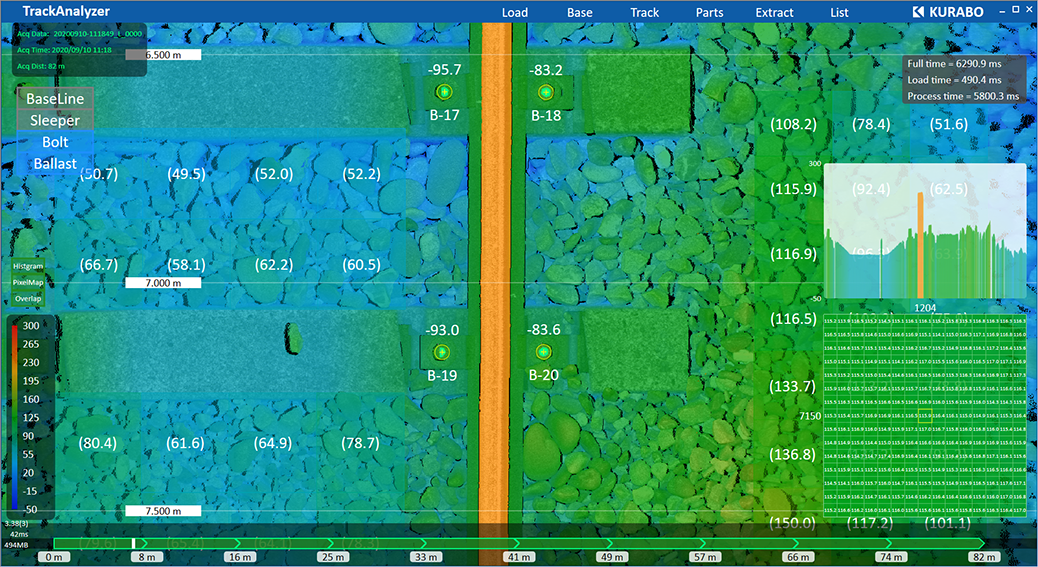This screenshot has height=567, width=1038.
Task: Jump to the 49 m timeline marker
Action: 612,557
